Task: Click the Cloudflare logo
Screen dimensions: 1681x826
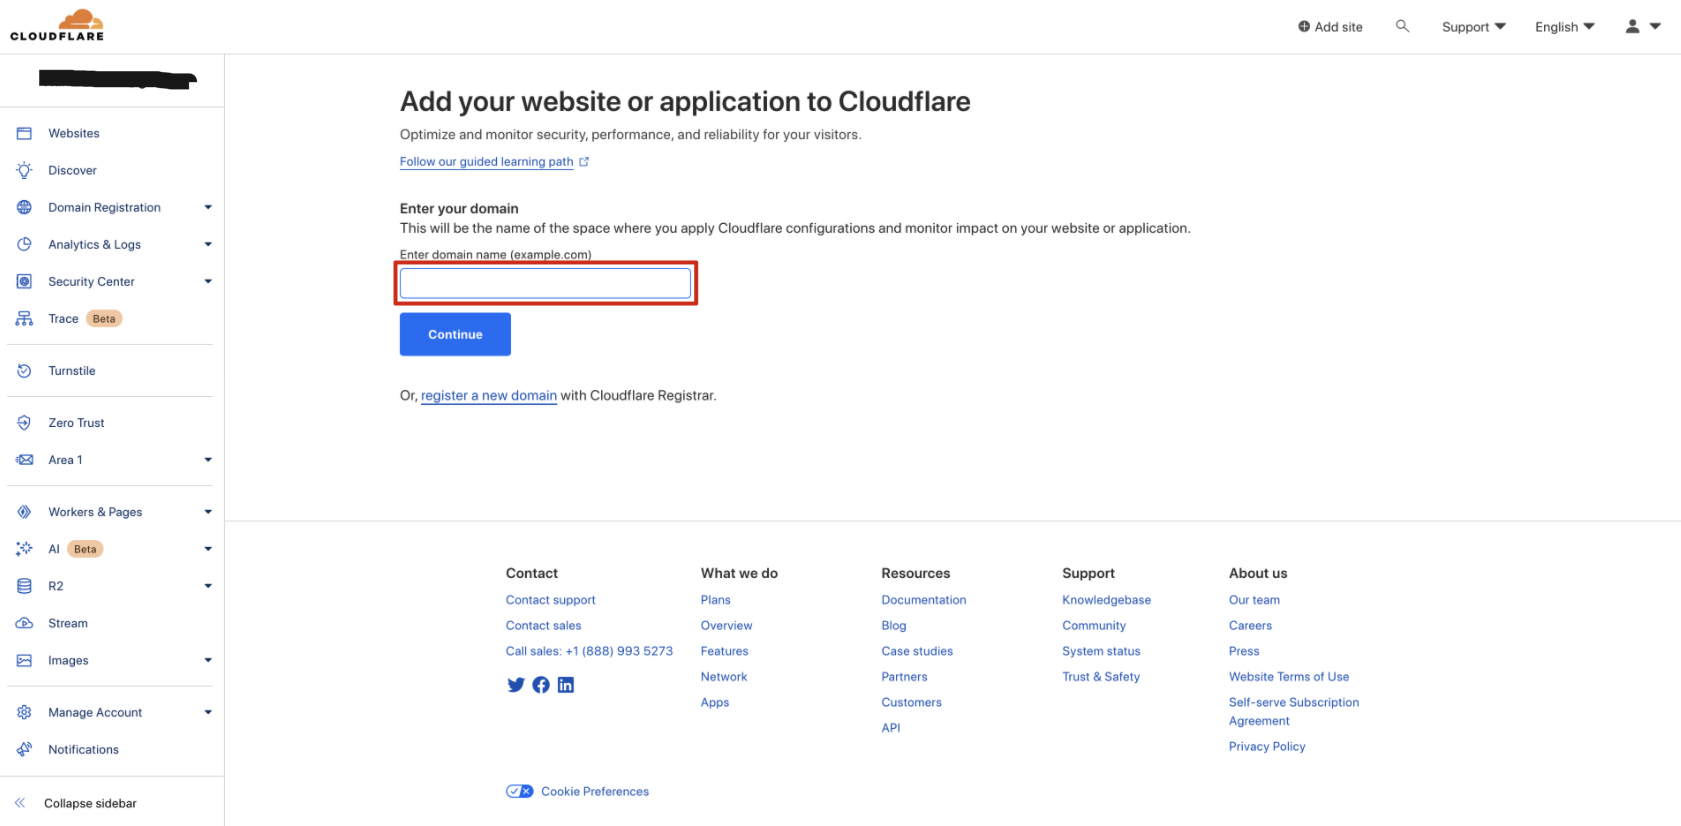Action: [57, 25]
